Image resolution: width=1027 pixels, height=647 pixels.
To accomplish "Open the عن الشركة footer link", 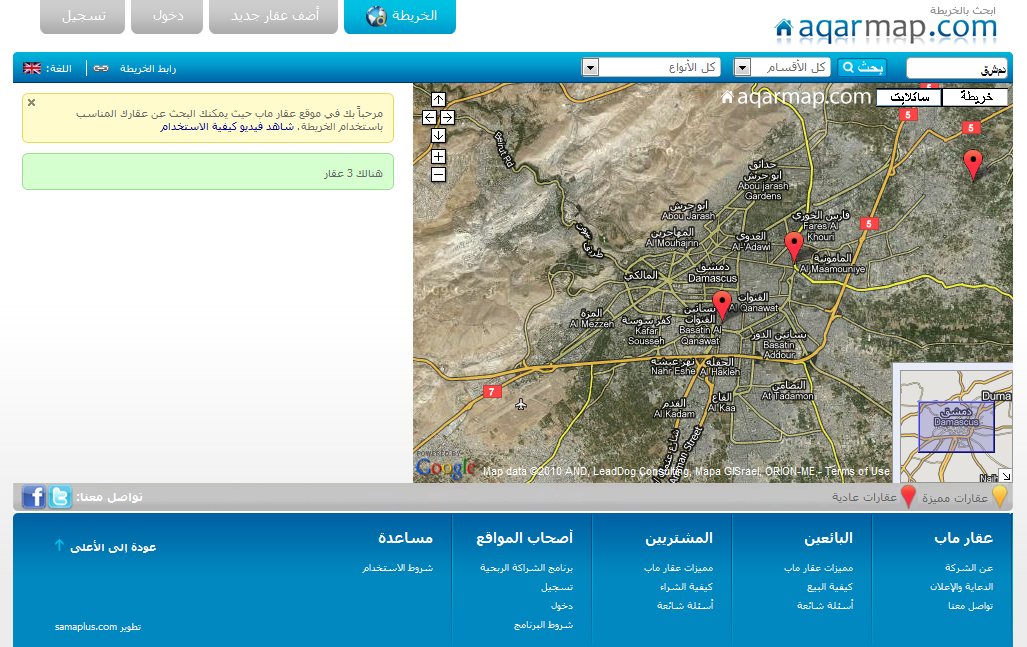I will (x=969, y=568).
